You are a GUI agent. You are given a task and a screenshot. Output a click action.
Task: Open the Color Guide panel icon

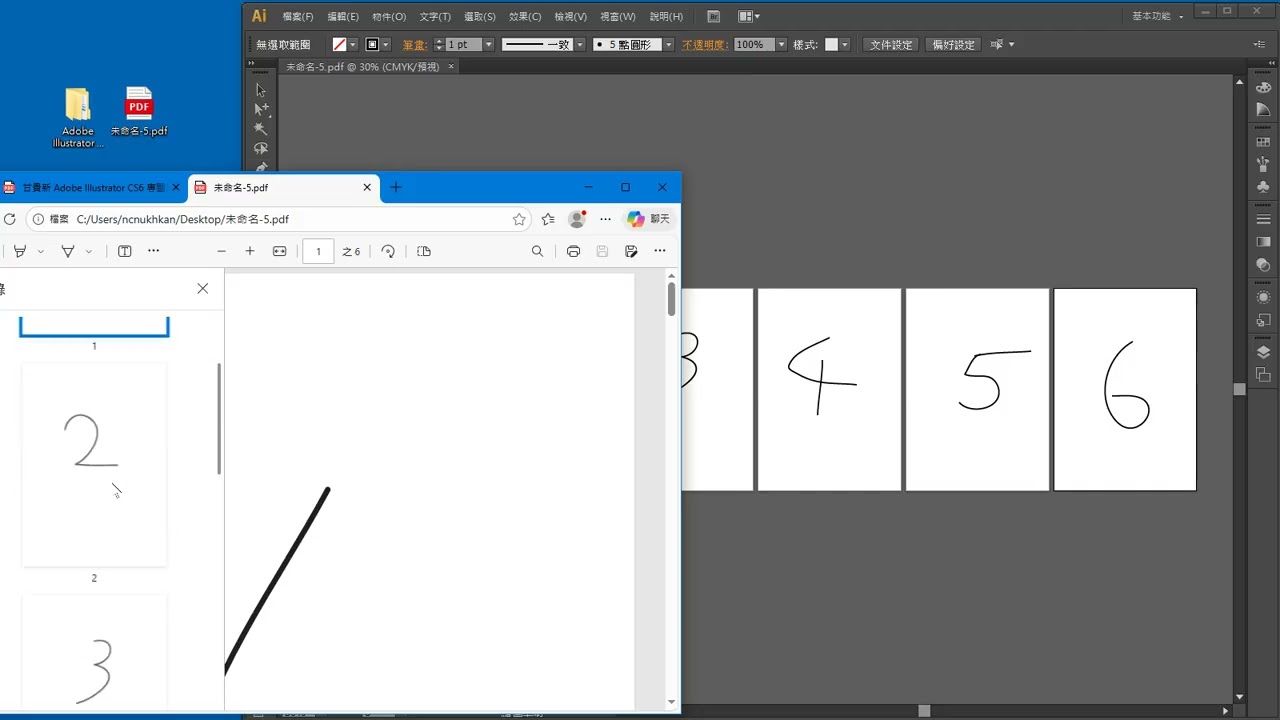[1263, 110]
